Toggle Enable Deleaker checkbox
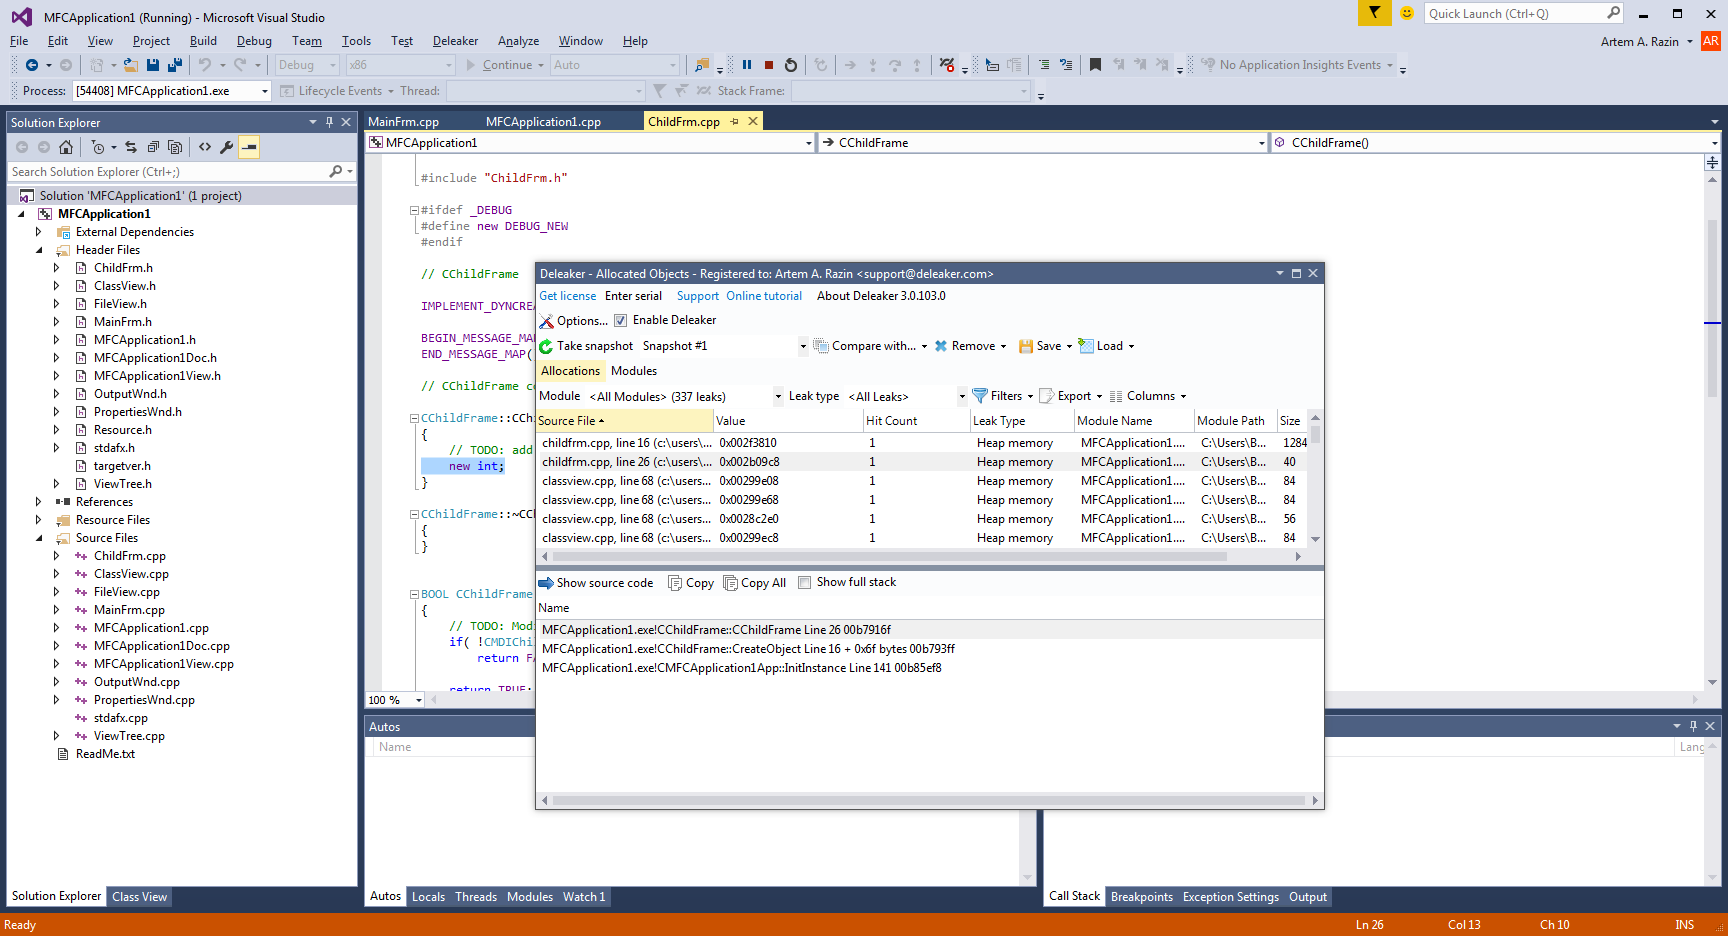Screen dimensions: 1728x936 (x=621, y=320)
